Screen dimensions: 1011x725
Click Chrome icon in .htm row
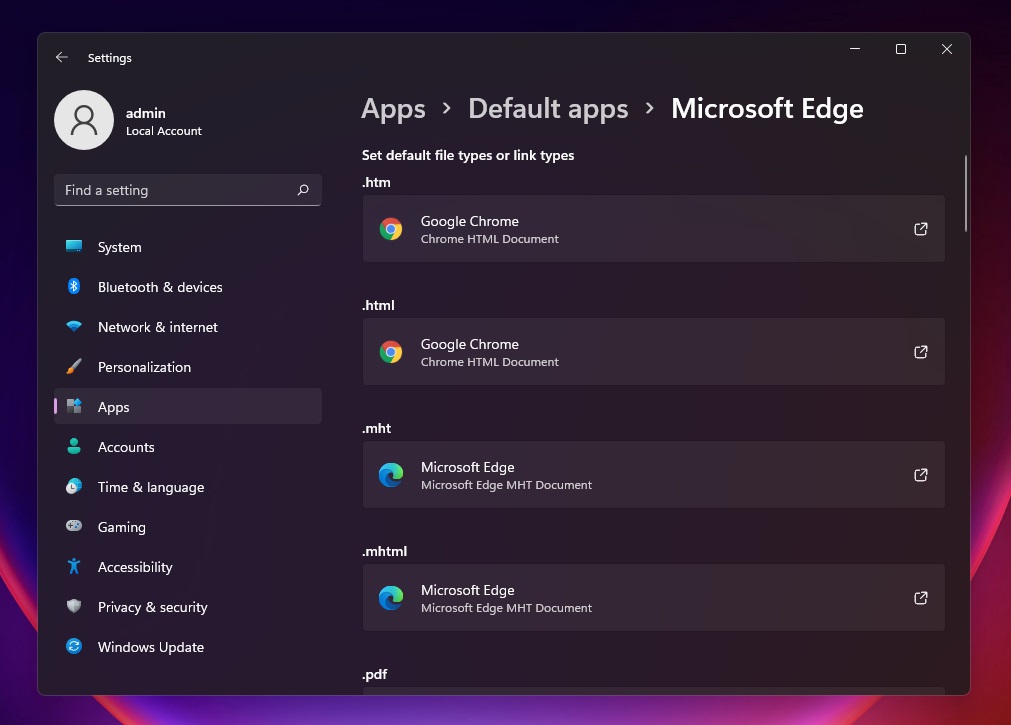[x=391, y=229]
